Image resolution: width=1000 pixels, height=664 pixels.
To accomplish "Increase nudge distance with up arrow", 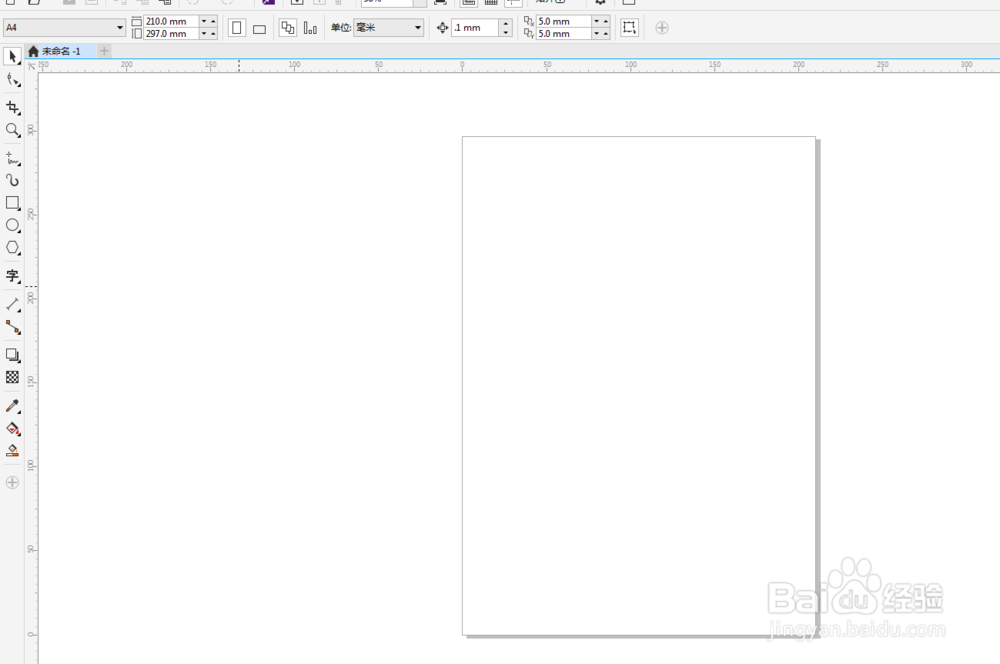I will [x=506, y=23].
